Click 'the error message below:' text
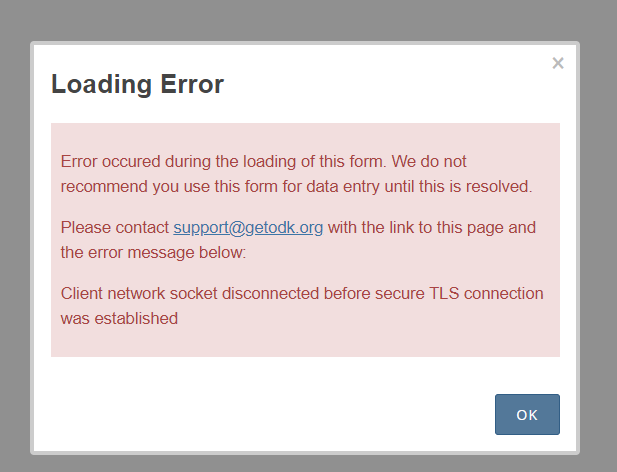 (x=153, y=253)
